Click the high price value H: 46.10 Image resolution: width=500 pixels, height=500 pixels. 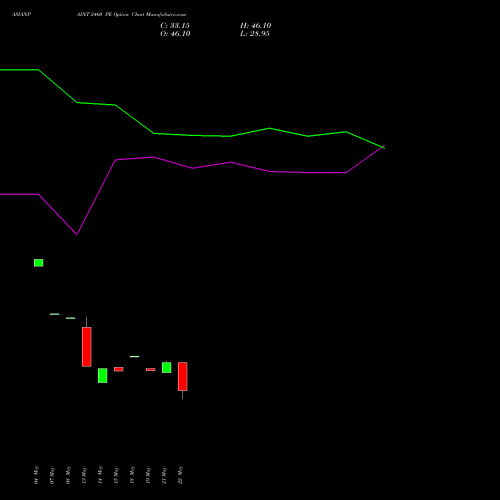point(256,26)
